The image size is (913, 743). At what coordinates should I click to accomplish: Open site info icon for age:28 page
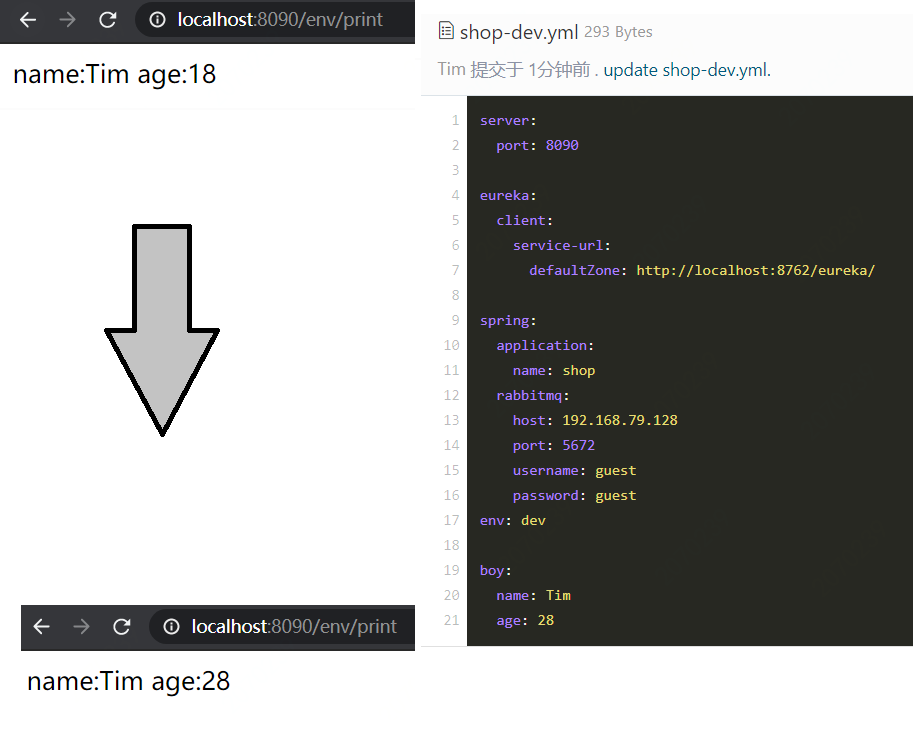171,627
